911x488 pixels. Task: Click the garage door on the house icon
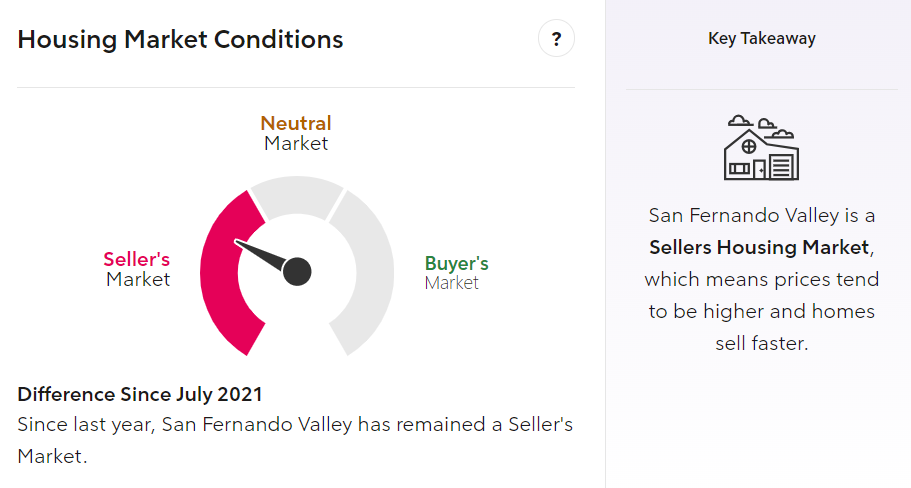tap(782, 165)
